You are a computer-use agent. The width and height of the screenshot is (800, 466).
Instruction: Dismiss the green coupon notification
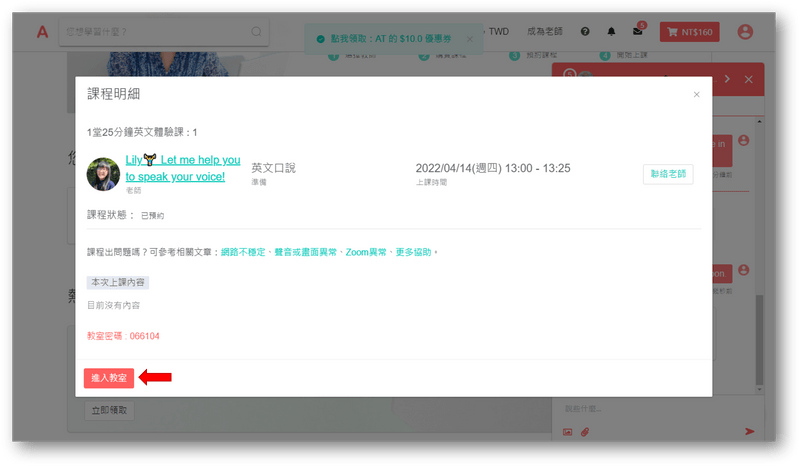(470, 39)
